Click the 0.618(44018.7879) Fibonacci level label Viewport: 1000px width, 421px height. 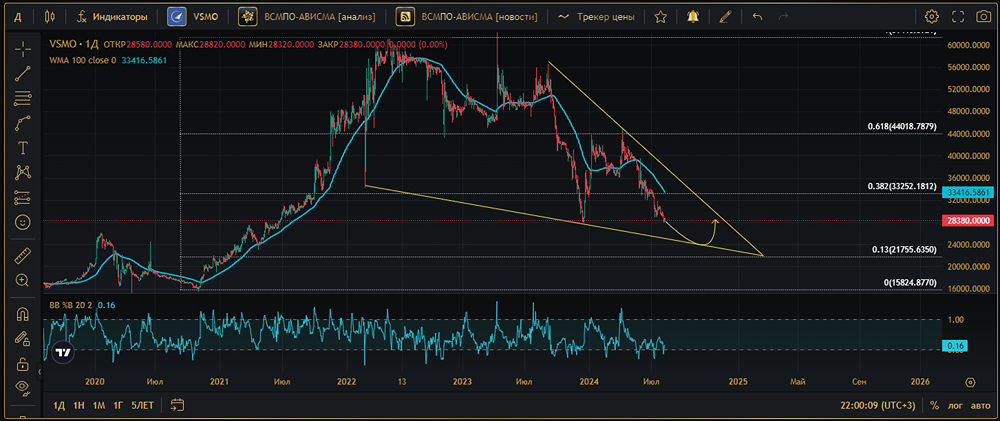pos(902,127)
